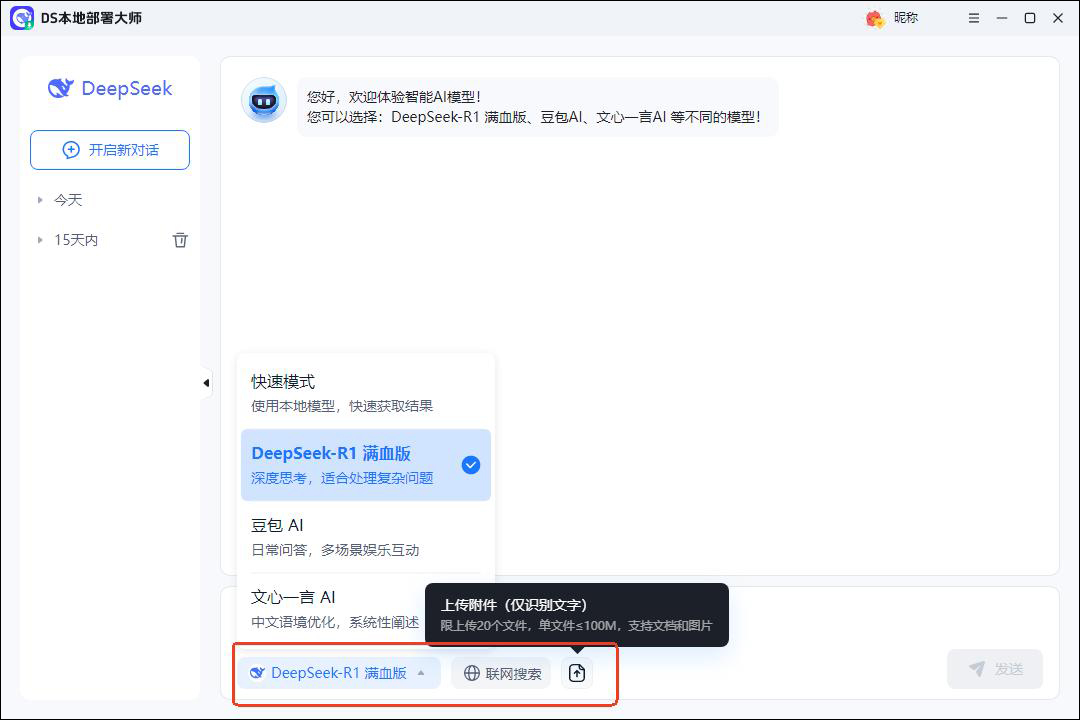The height and width of the screenshot is (720, 1080).
Task: Enable 联网搜索 web search
Action: tap(500, 673)
